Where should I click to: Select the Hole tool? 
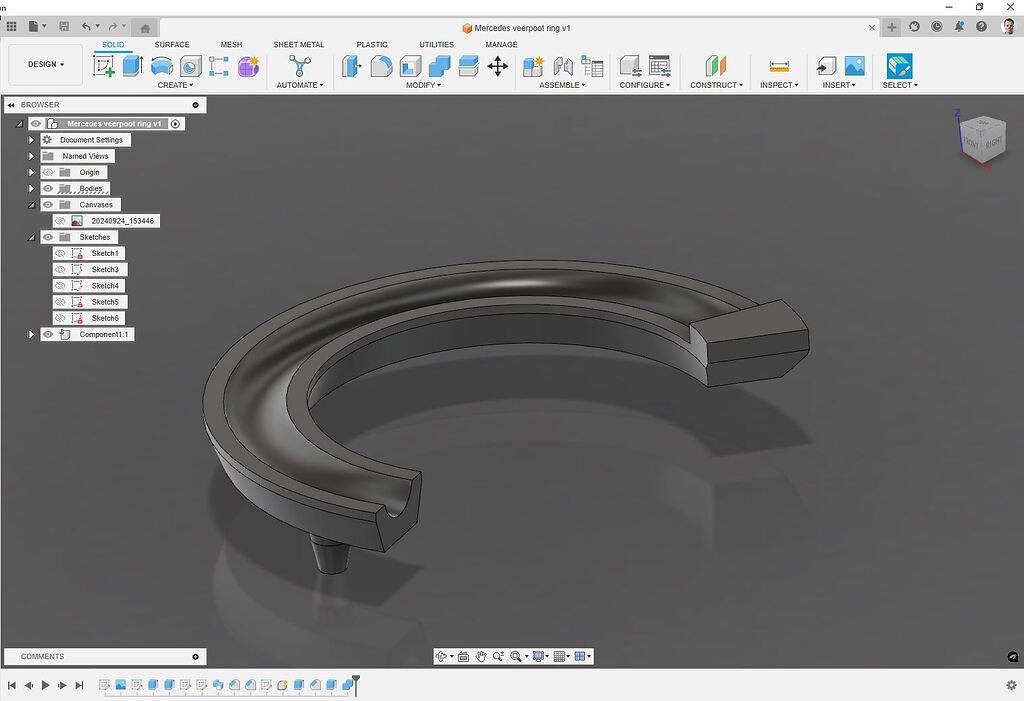click(190, 66)
